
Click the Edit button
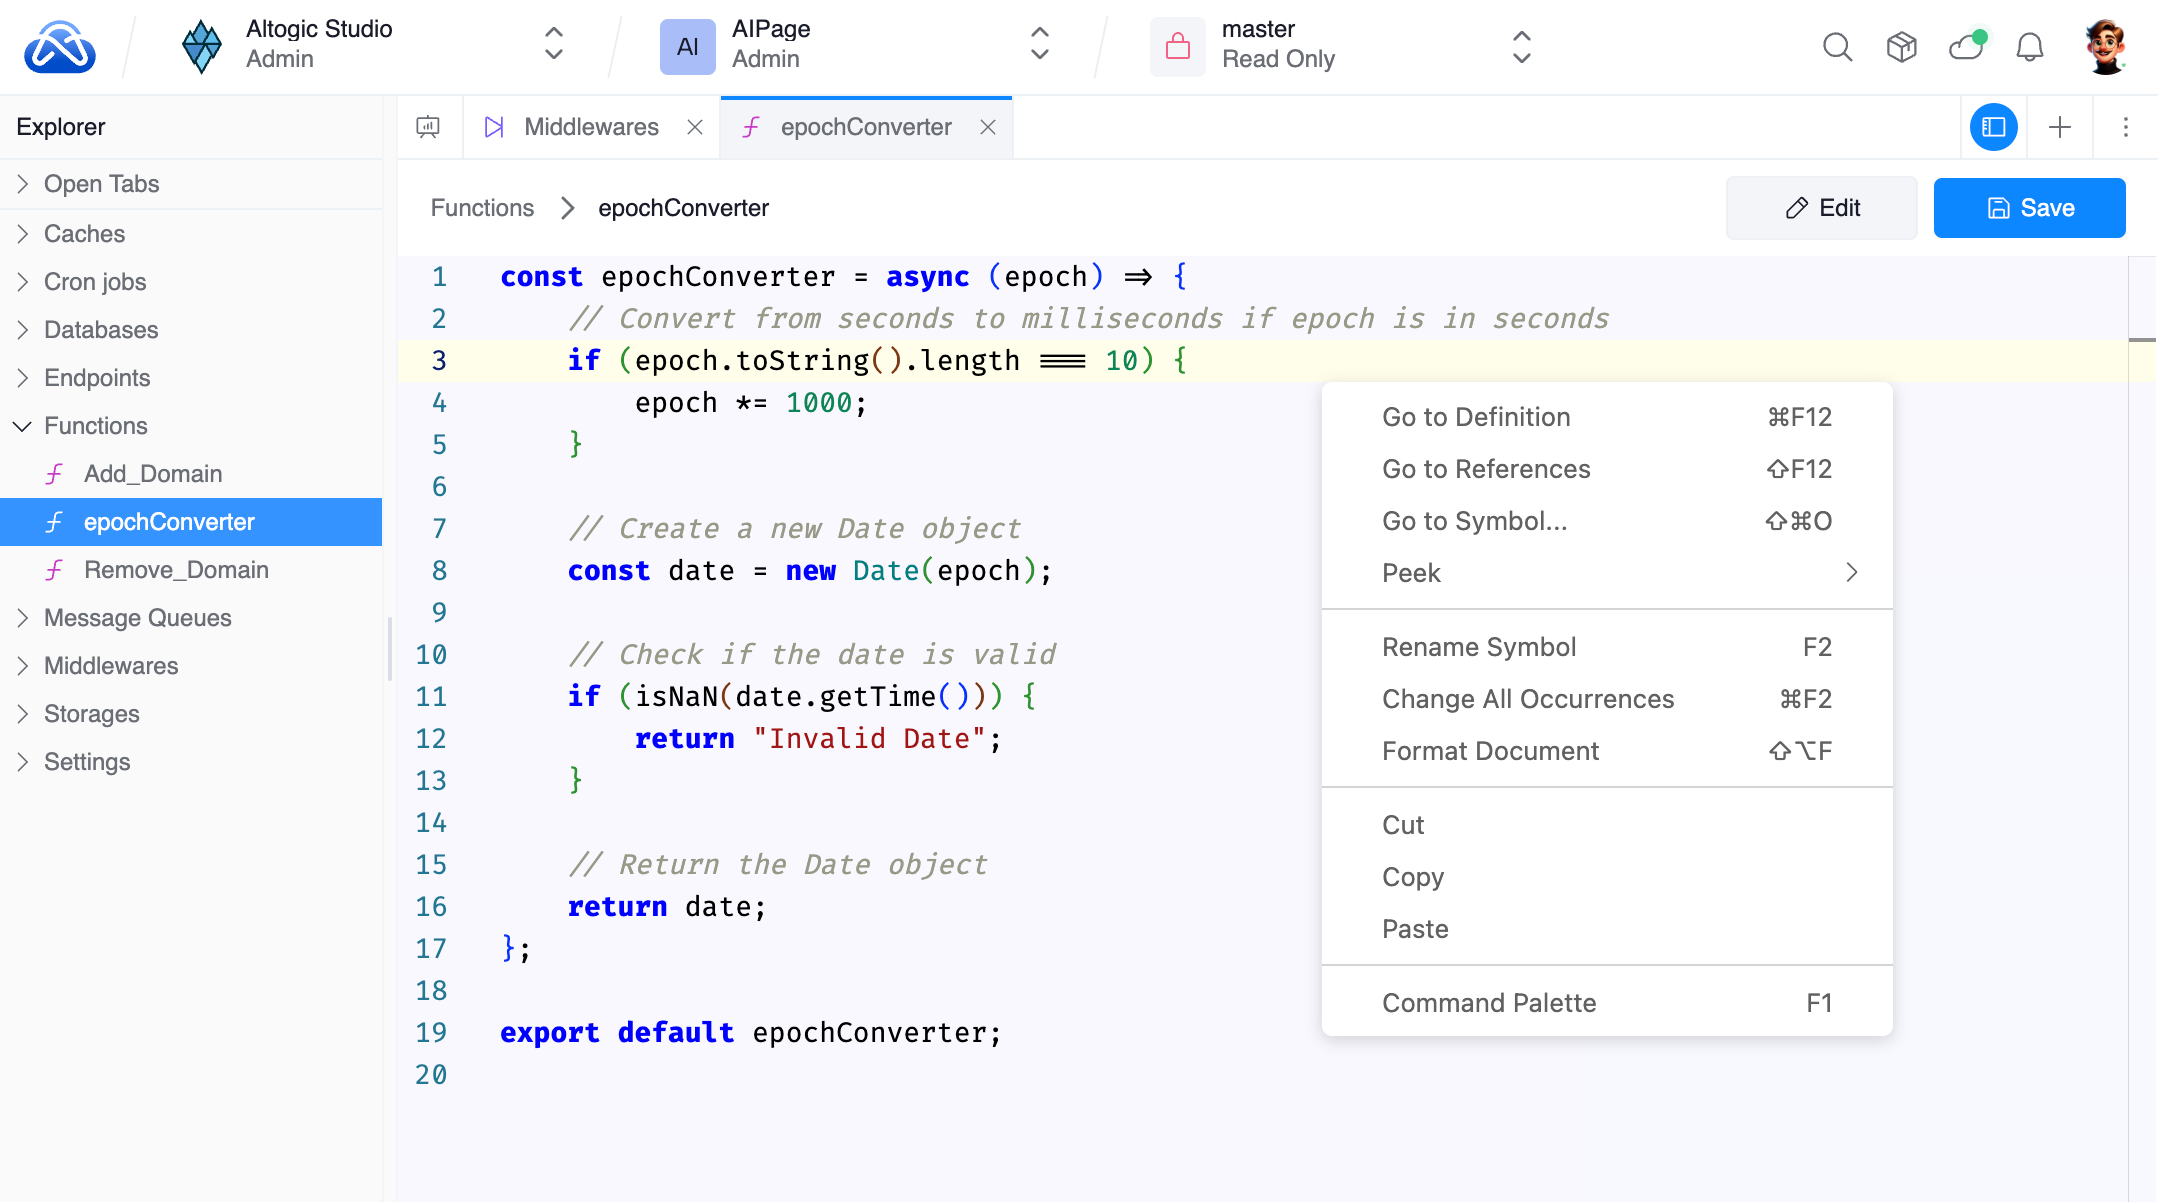[x=1821, y=208]
